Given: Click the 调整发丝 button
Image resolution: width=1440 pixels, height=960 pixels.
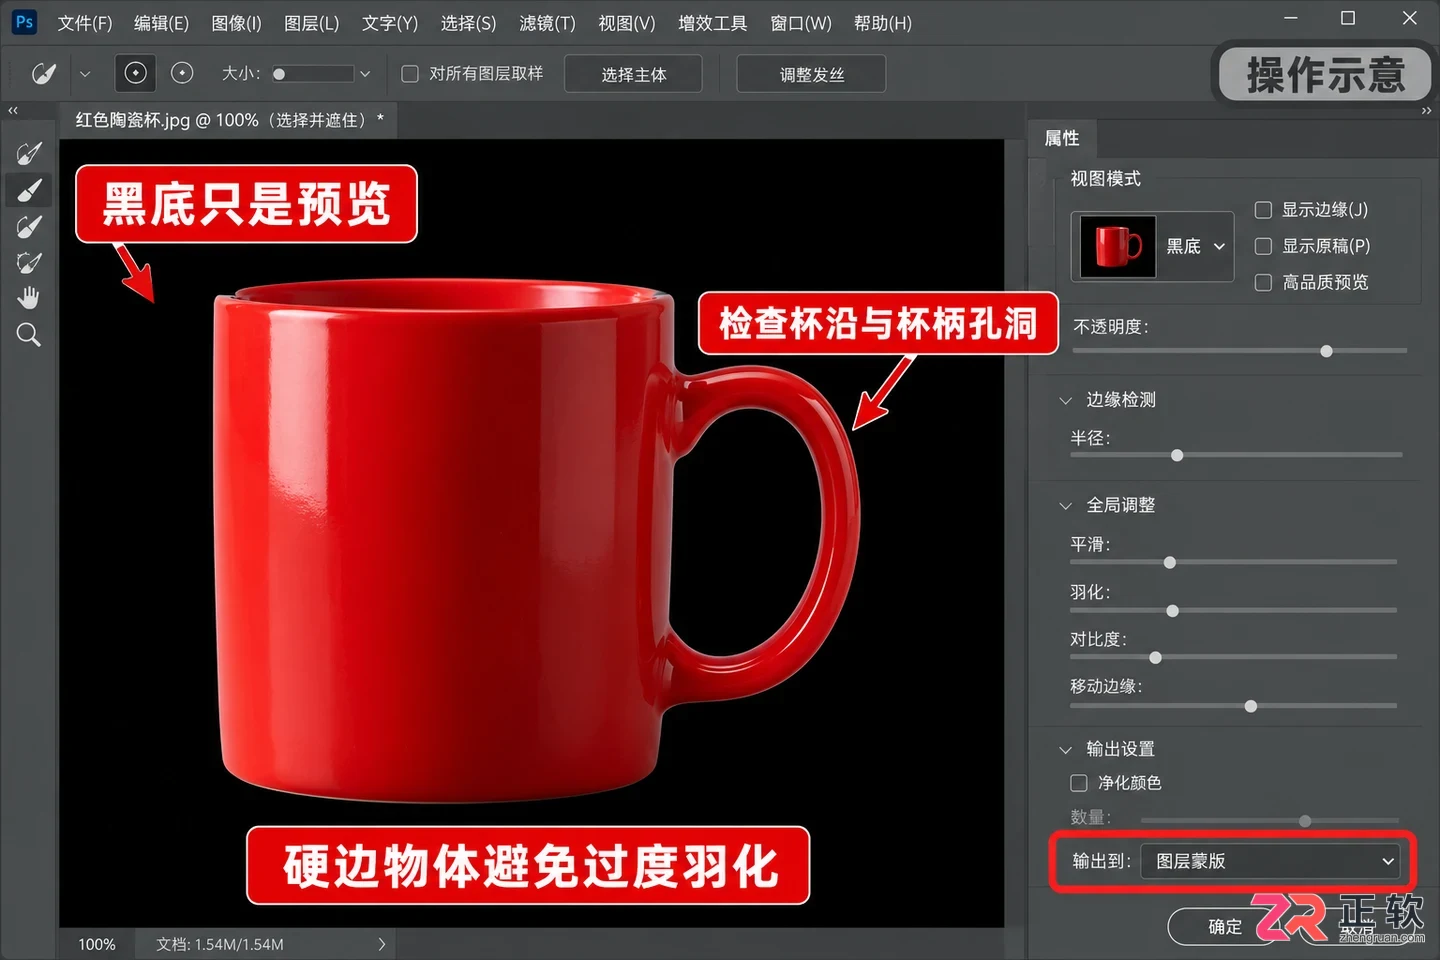Looking at the screenshot, I should point(811,74).
